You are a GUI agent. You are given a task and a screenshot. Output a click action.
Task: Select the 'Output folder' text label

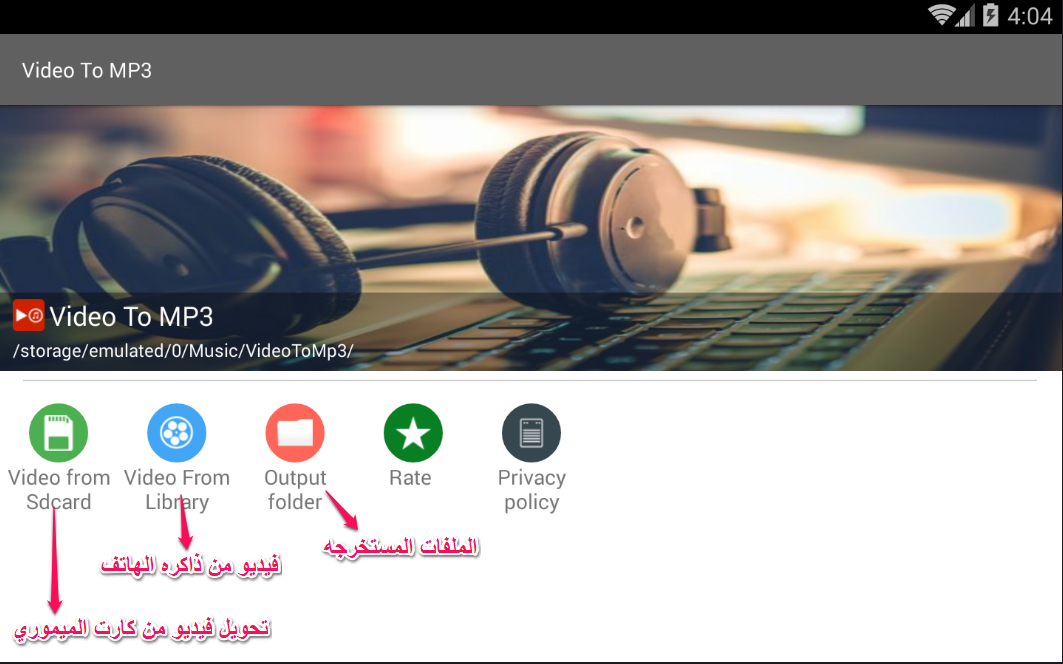[x=295, y=490]
